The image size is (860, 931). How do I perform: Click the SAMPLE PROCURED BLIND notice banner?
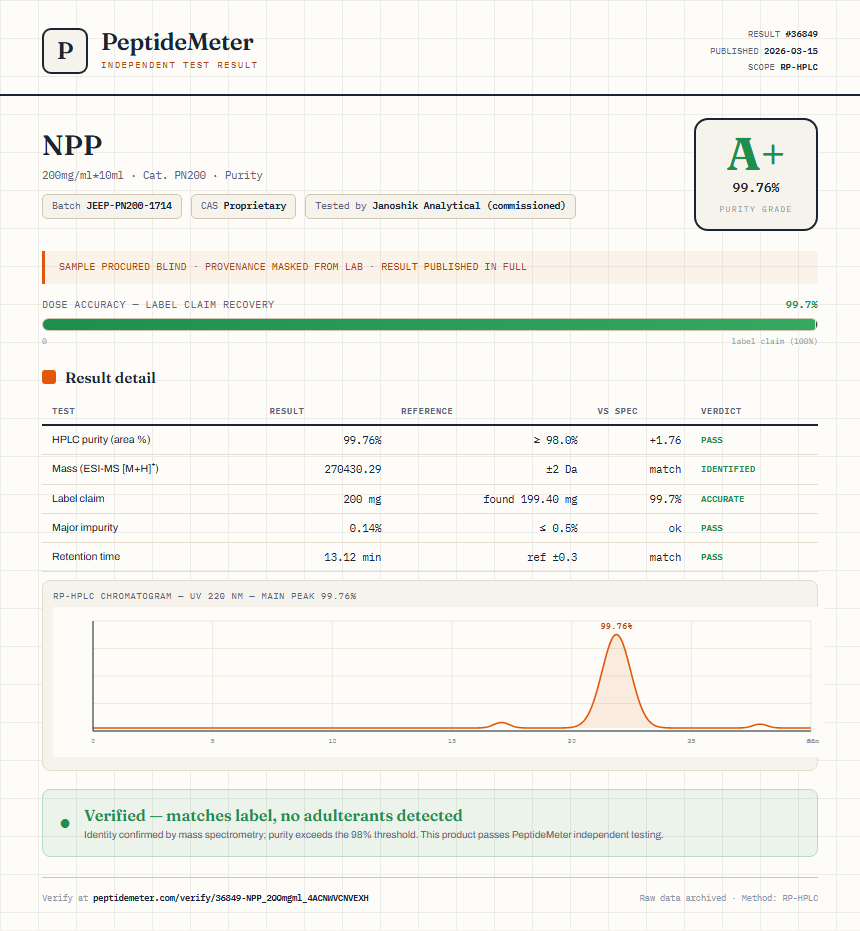[x=430, y=267]
